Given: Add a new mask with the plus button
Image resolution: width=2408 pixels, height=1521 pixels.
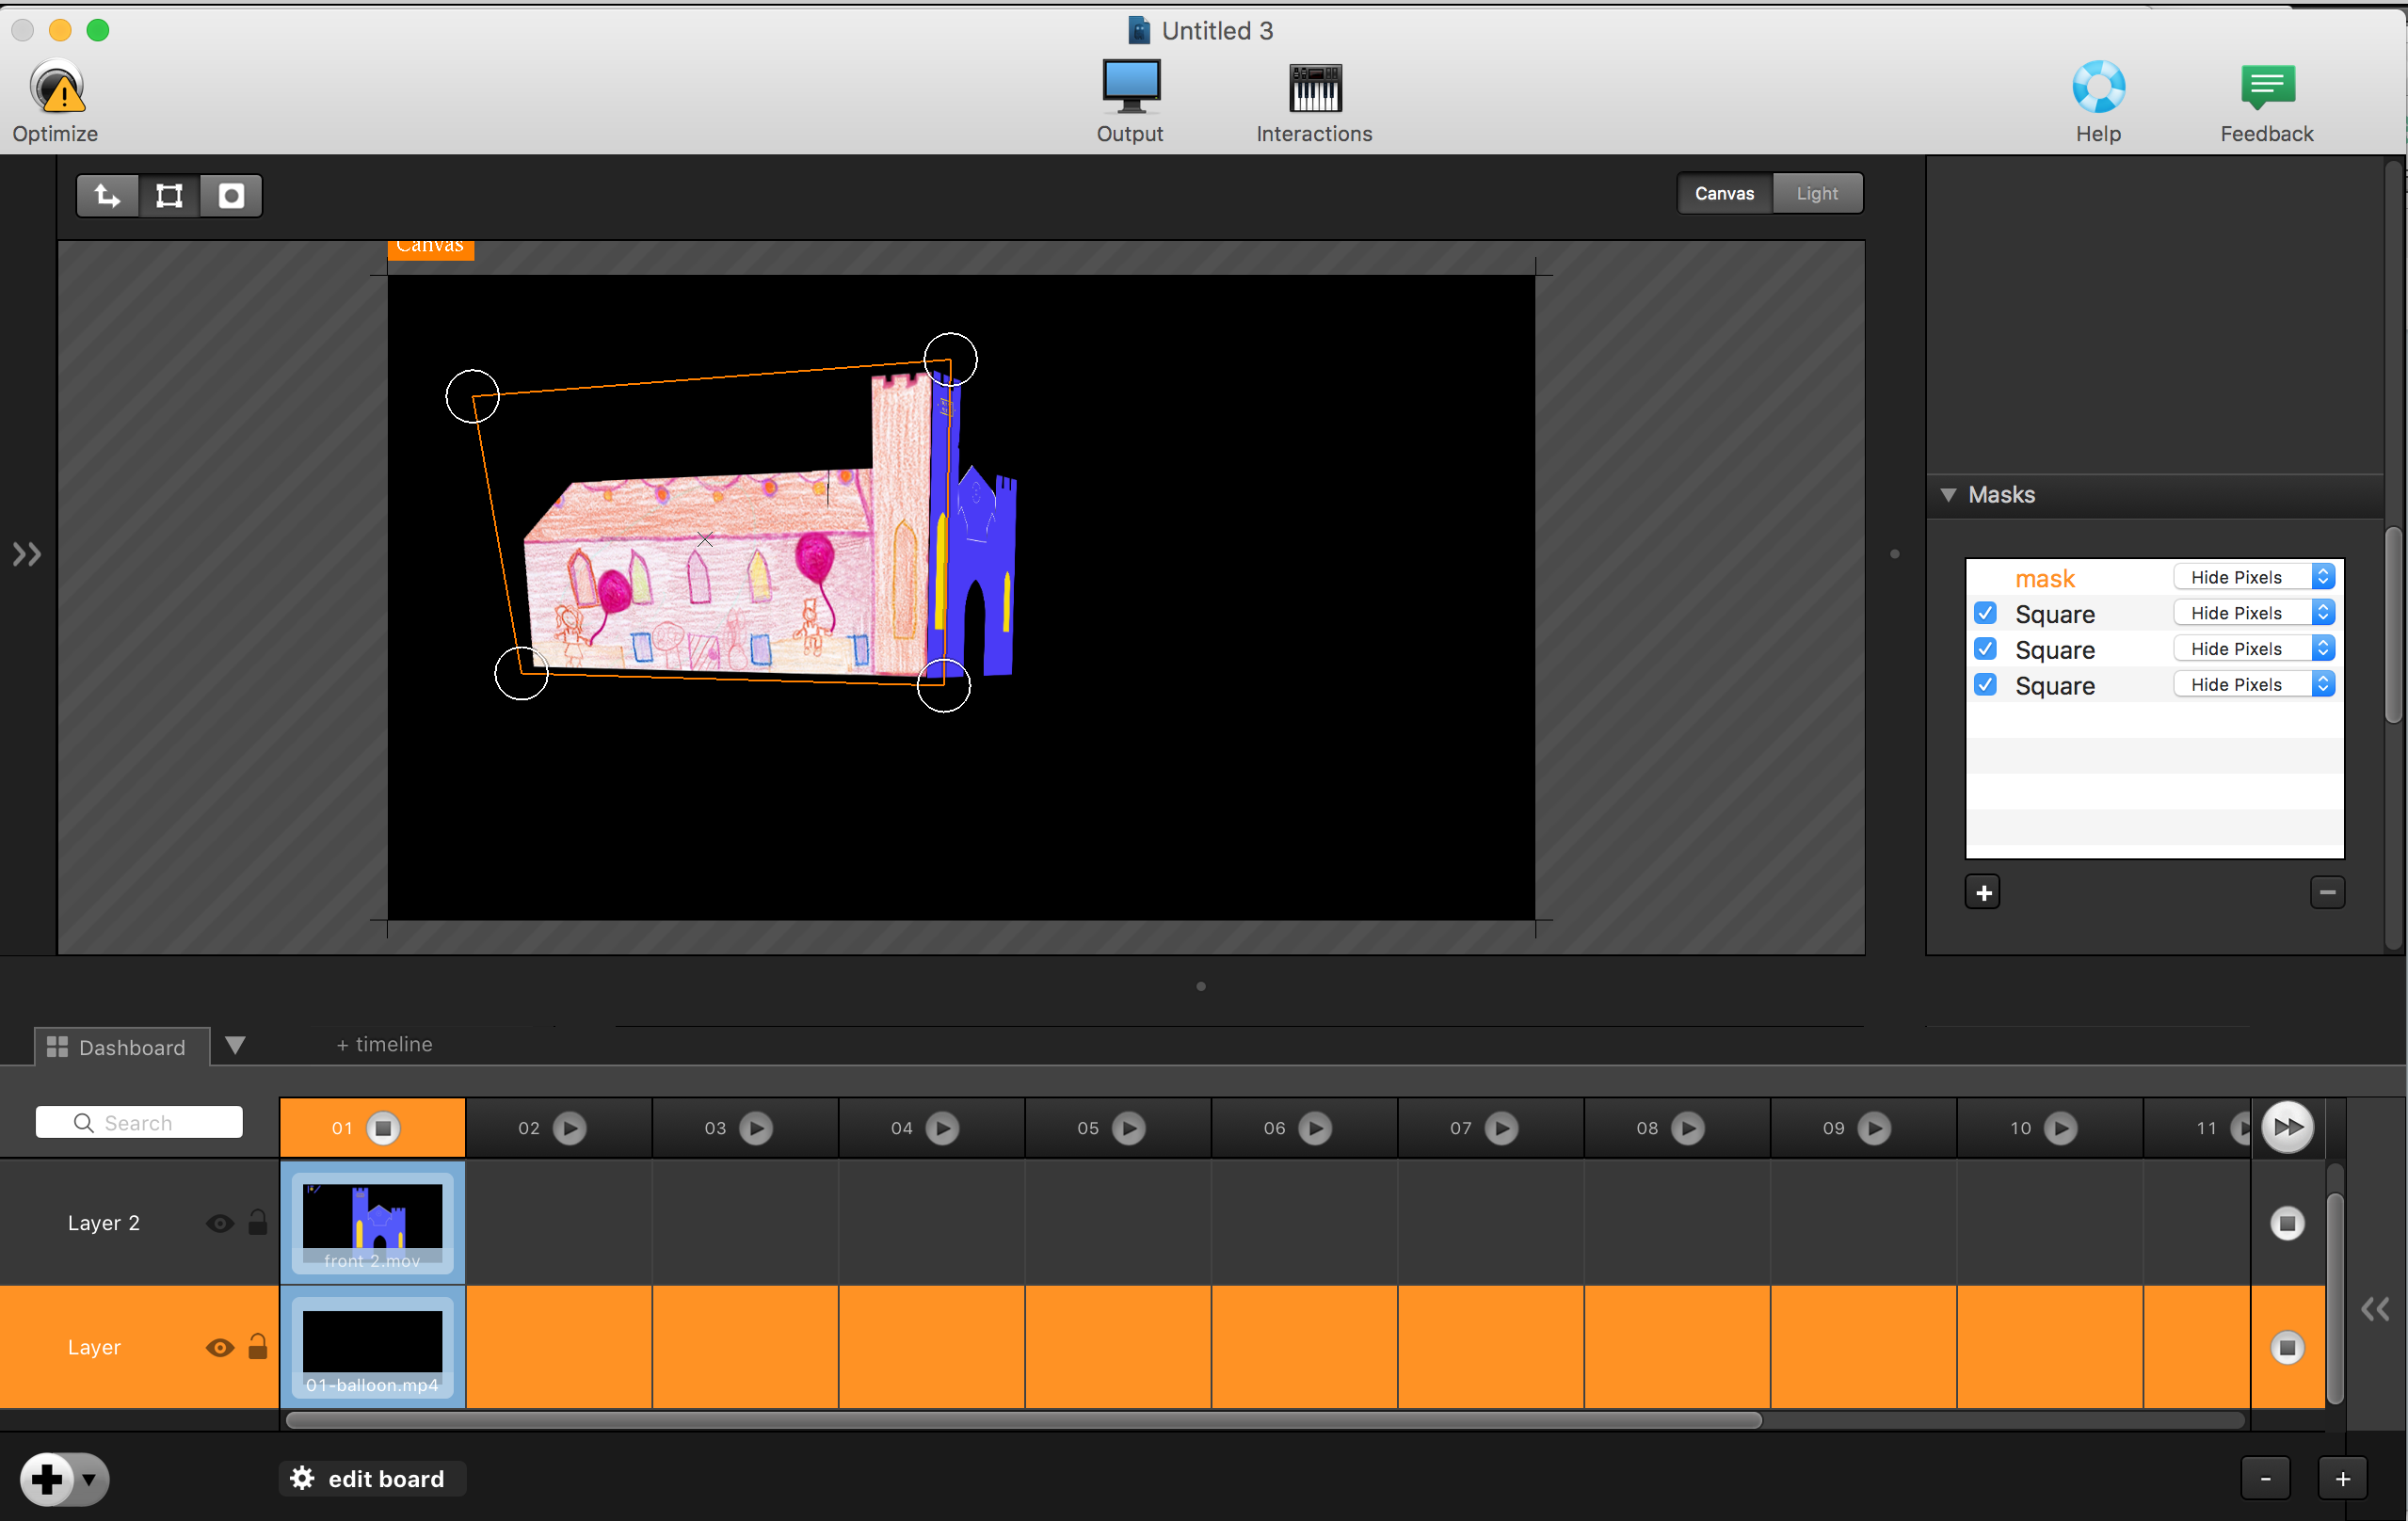Looking at the screenshot, I should [x=1983, y=891].
